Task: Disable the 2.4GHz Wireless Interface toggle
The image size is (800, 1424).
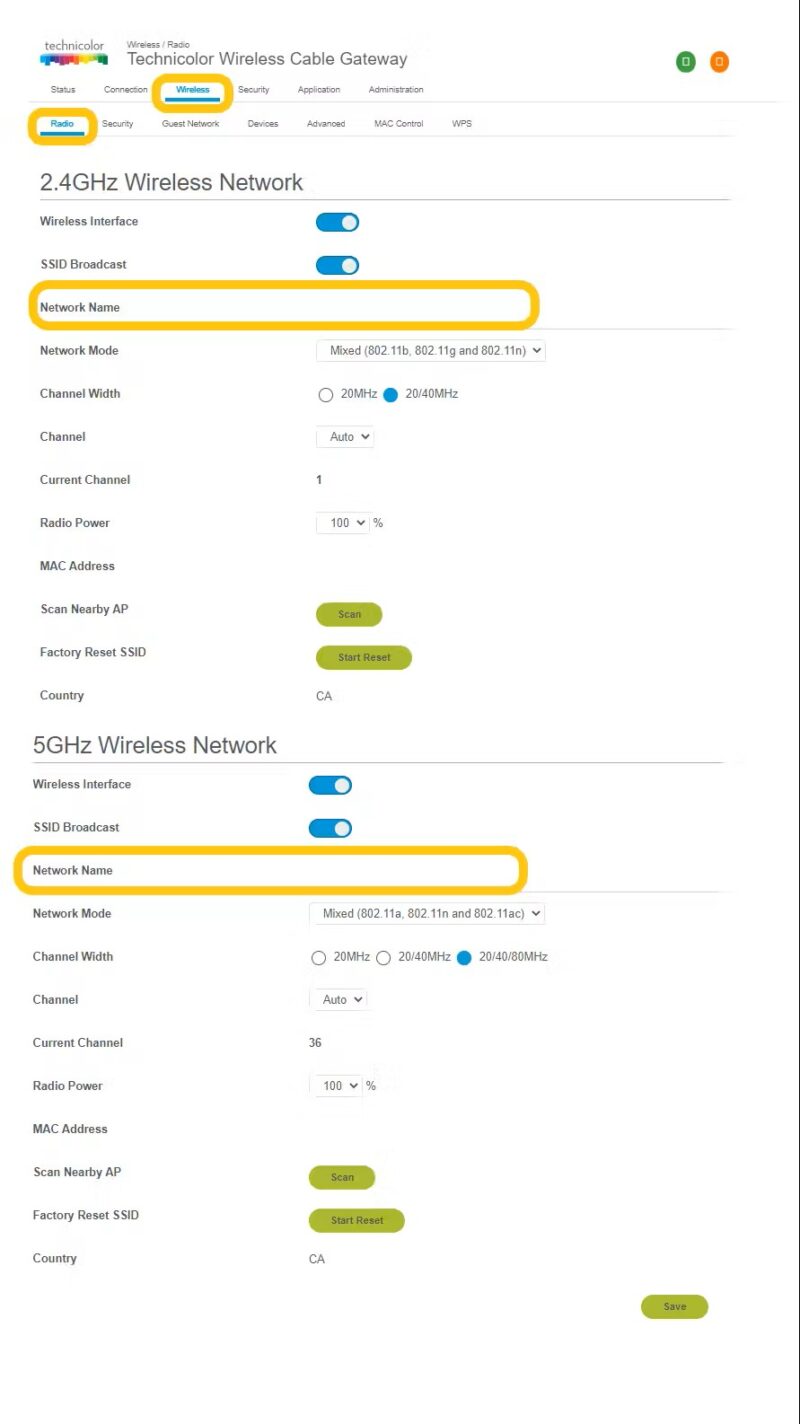Action: coord(337,221)
